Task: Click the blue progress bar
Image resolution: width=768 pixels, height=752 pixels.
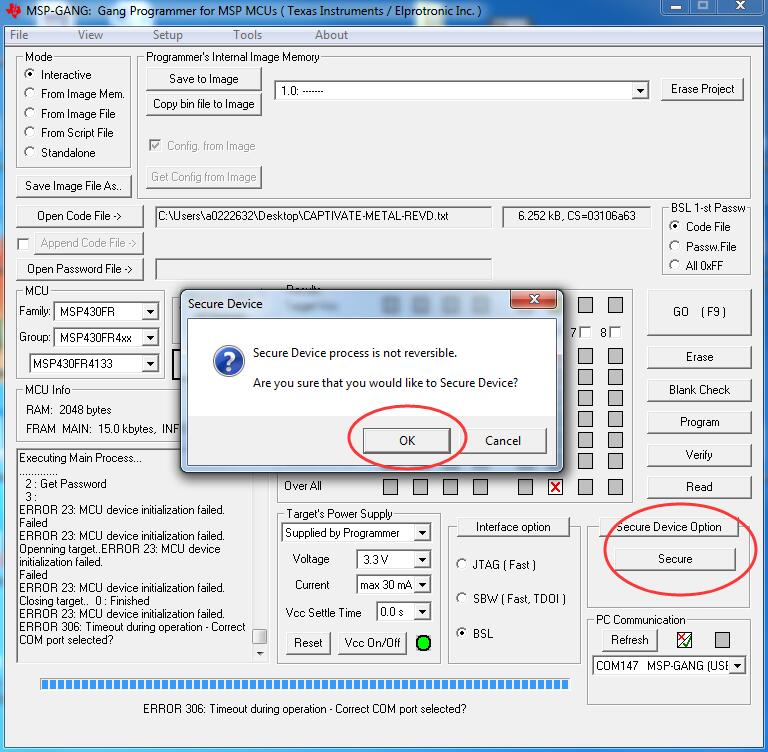Action: pos(305,684)
